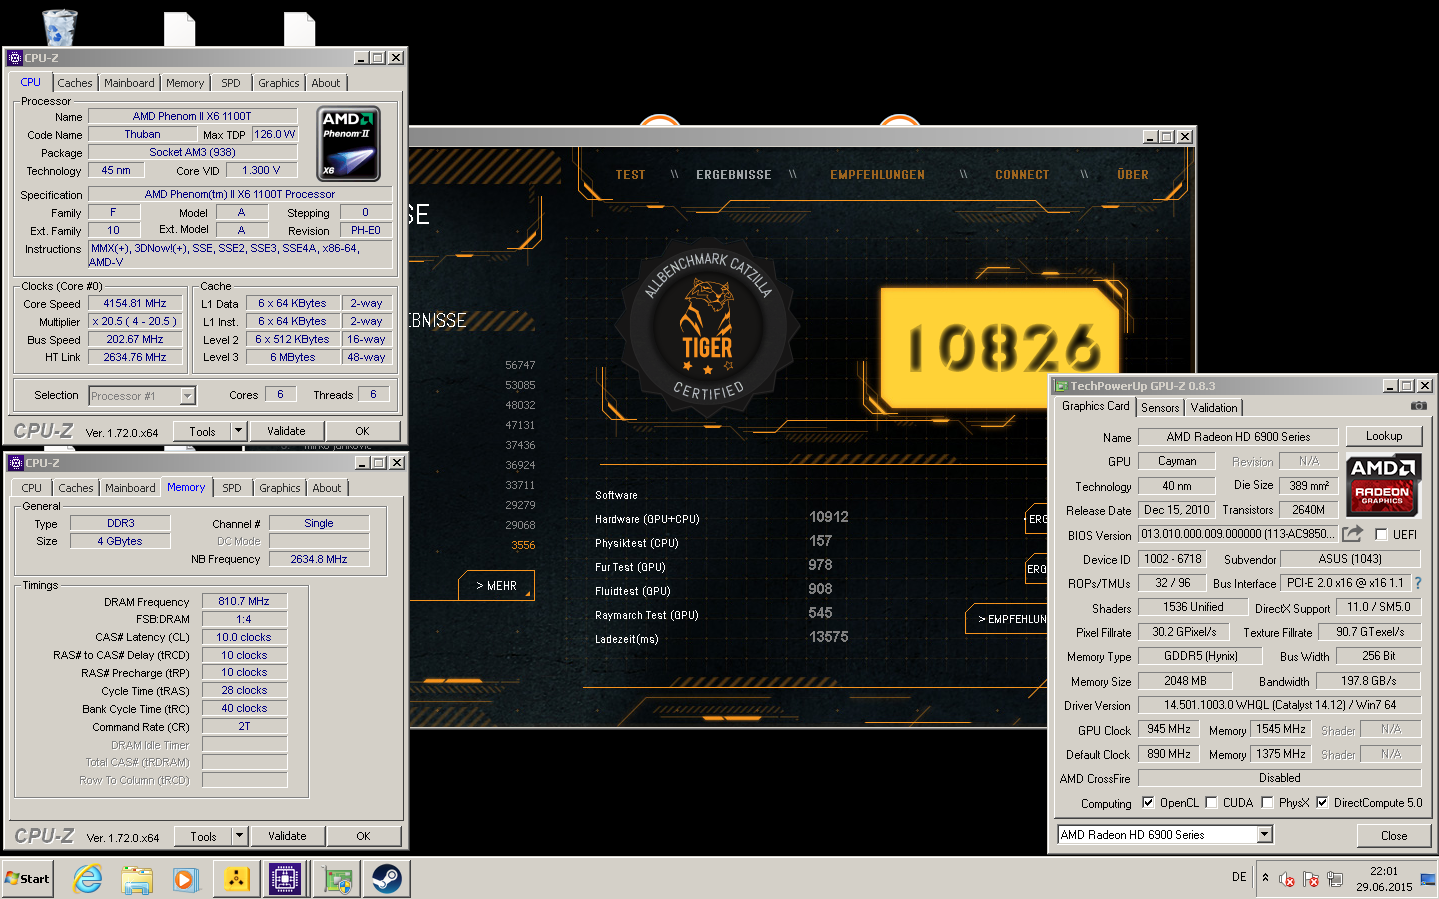Click the Lookup button in GPU-Z
The width and height of the screenshot is (1439, 899).
(x=1384, y=436)
